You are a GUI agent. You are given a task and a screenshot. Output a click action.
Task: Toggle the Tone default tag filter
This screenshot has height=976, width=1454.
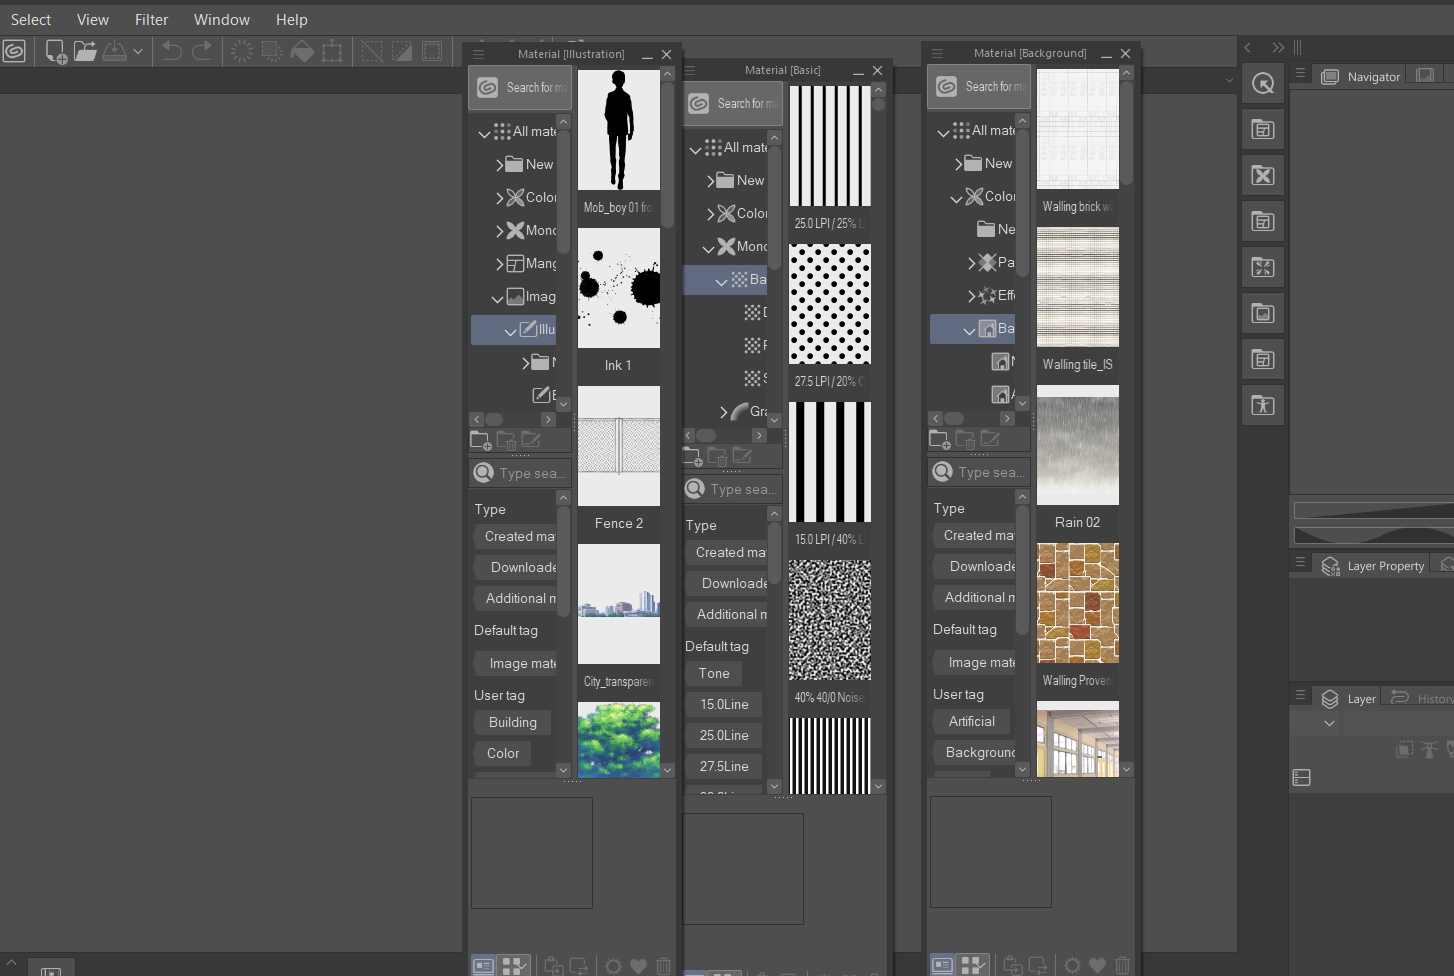[x=714, y=673]
